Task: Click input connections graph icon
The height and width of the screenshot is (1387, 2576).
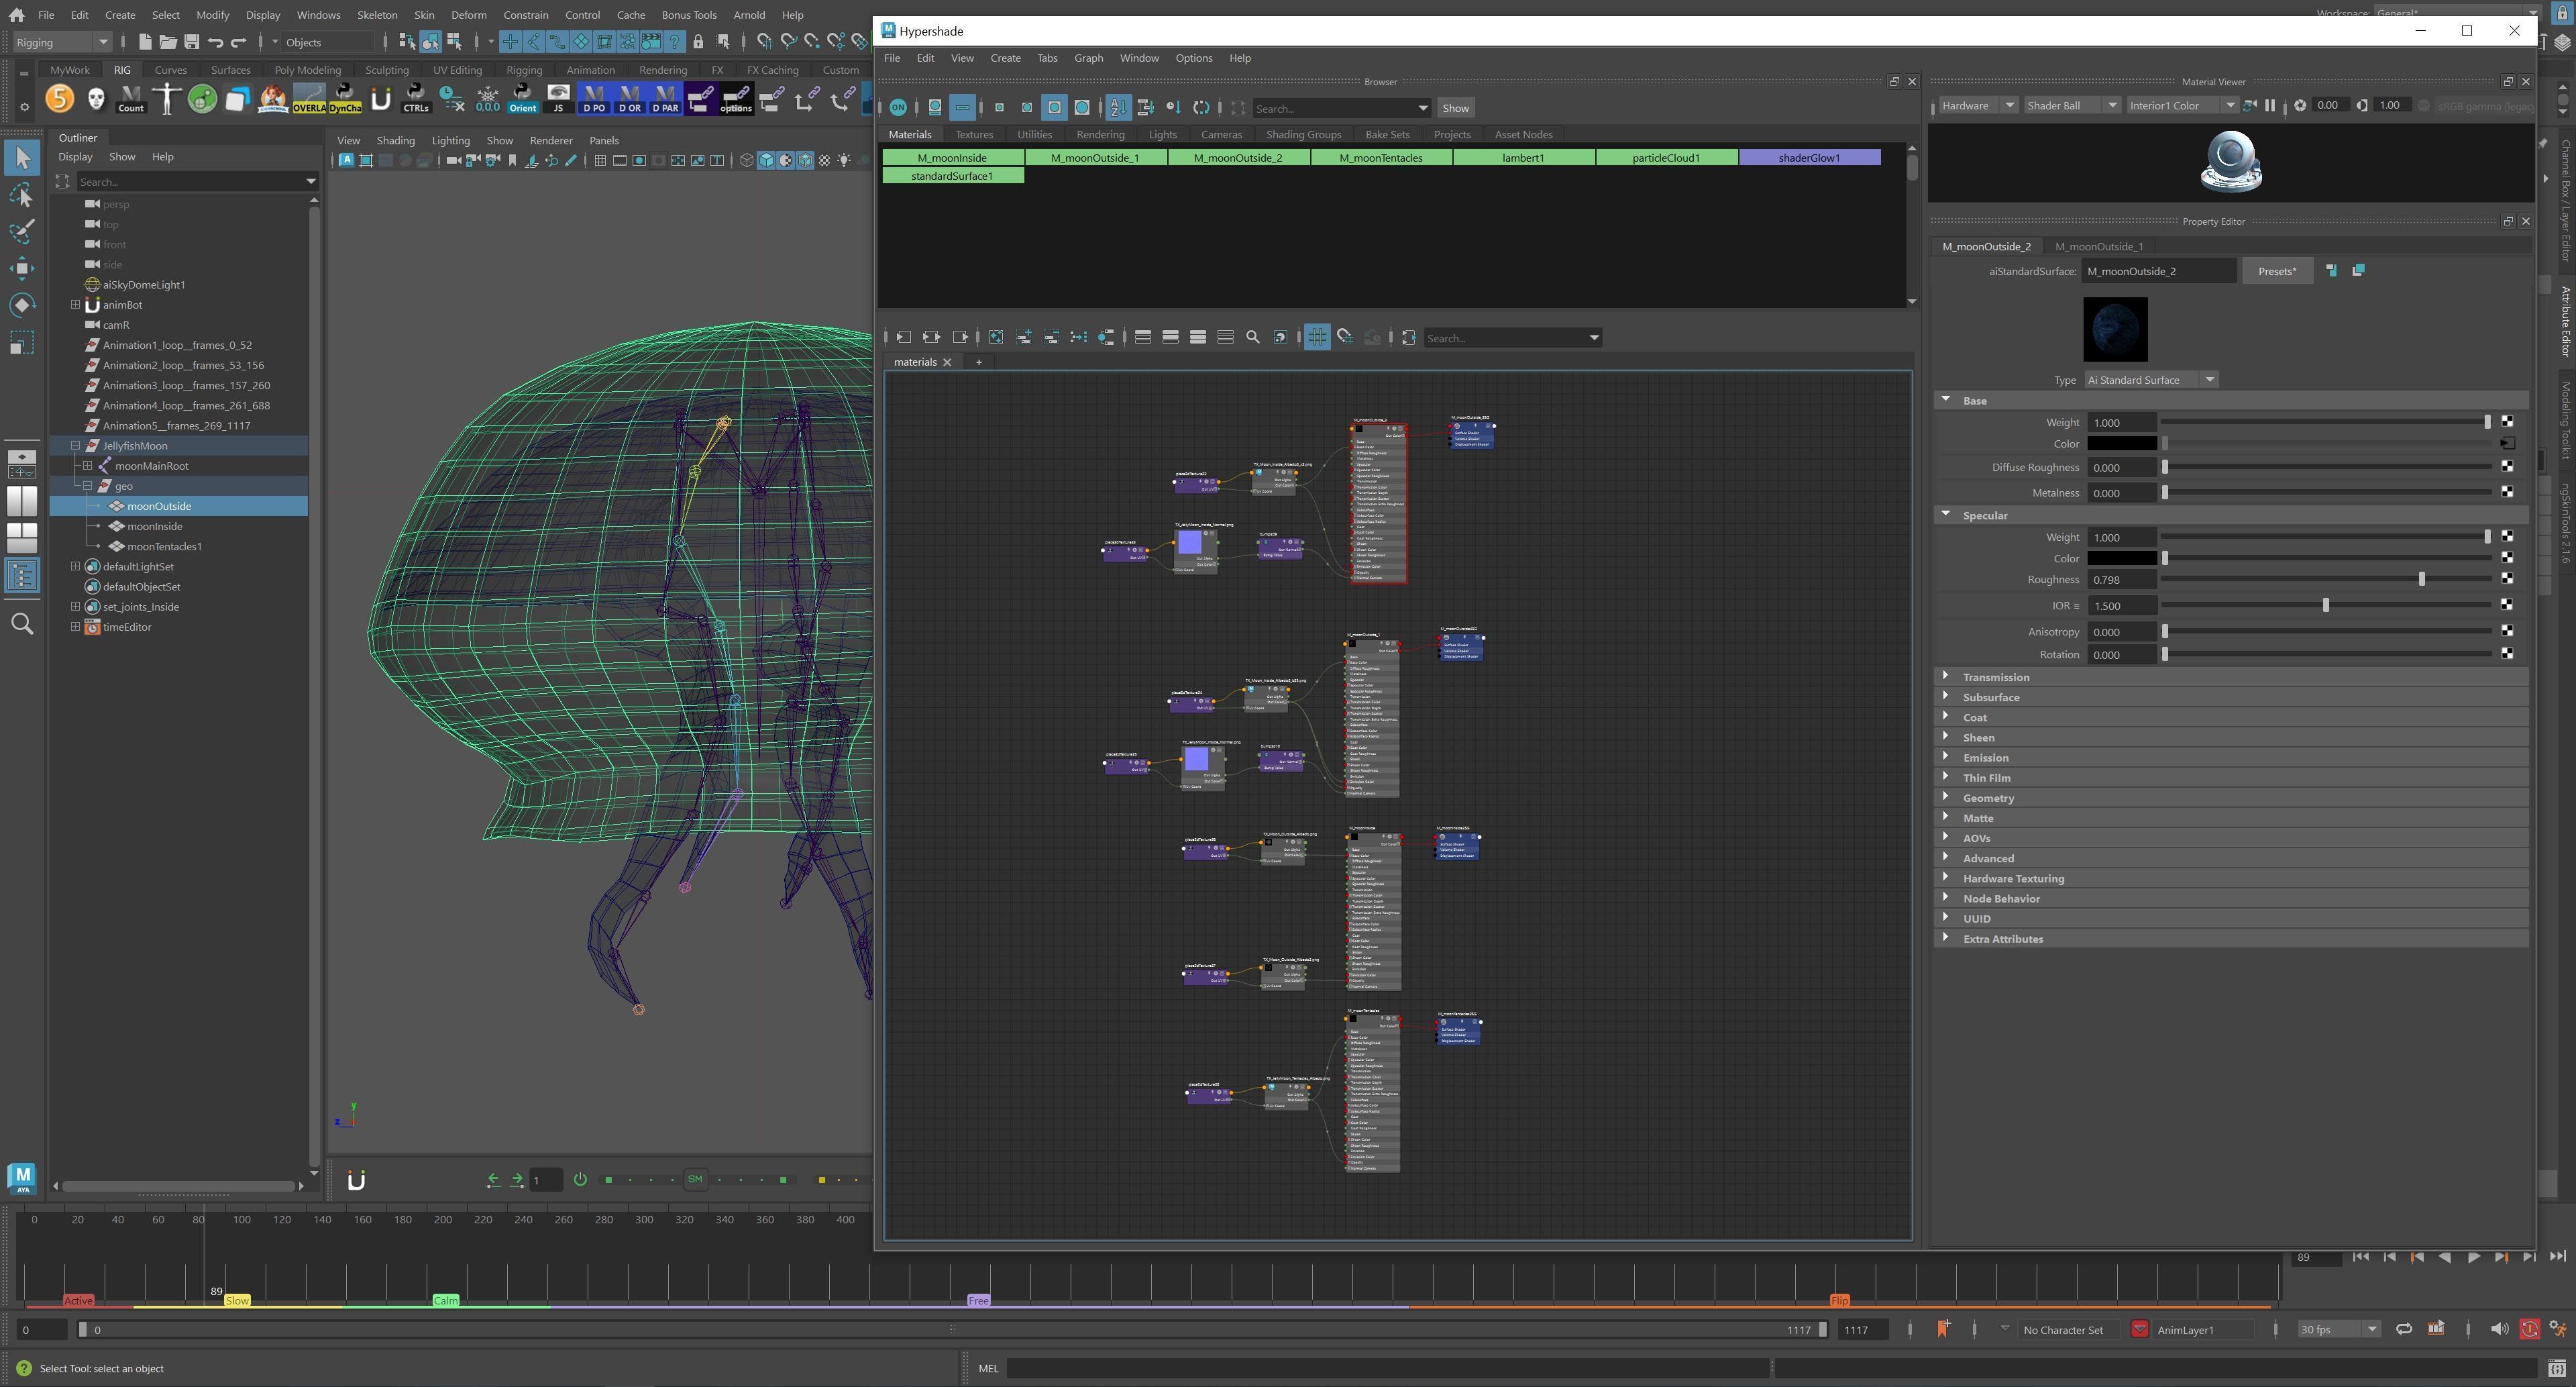Action: [x=903, y=338]
